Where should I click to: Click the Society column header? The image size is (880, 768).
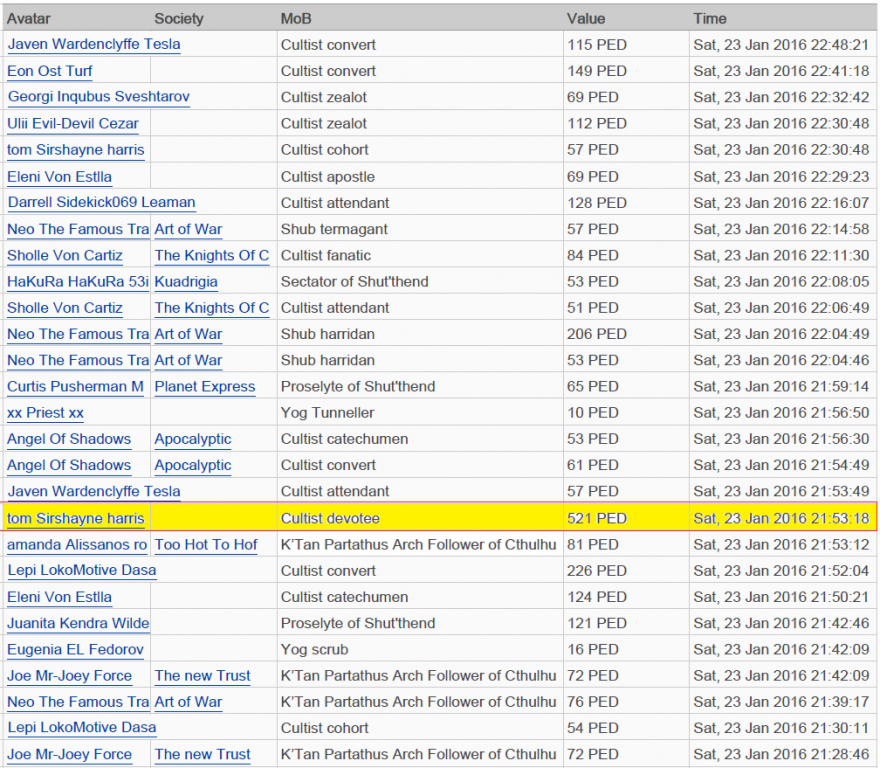point(178,18)
